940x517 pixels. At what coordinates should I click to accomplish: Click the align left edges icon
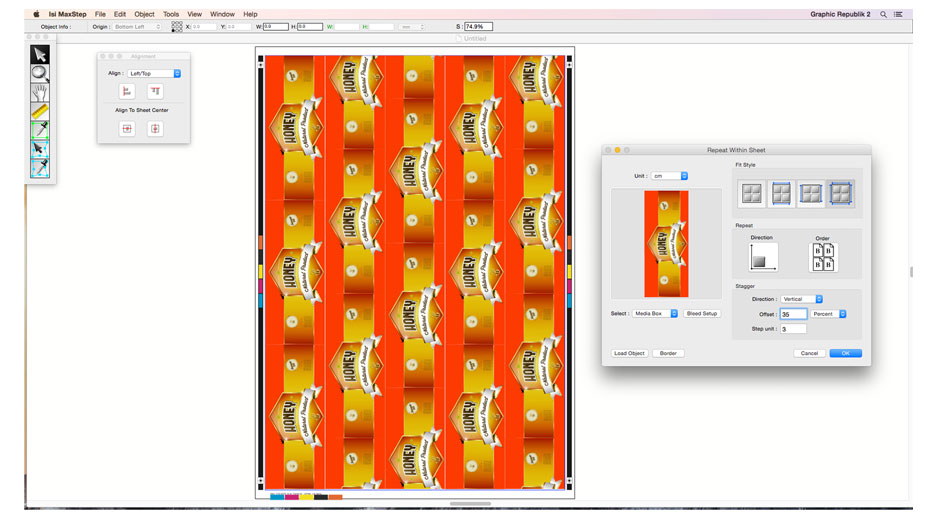127,91
